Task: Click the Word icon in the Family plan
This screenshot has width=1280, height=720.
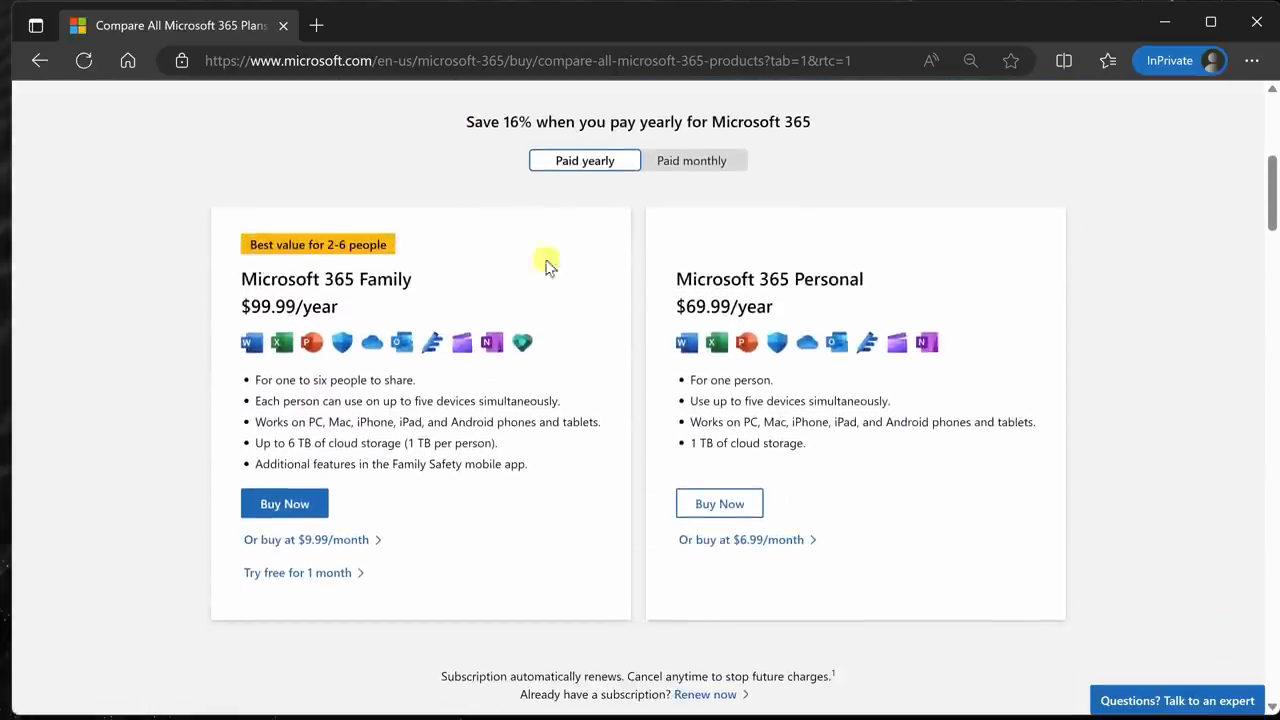Action: tap(252, 343)
